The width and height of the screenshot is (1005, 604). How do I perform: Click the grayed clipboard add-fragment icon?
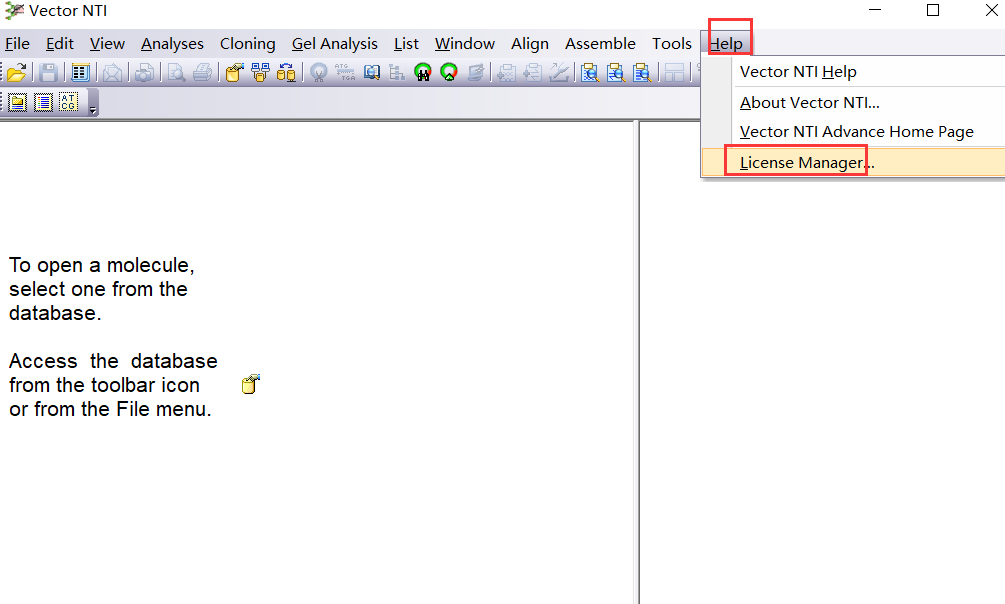click(x=506, y=72)
